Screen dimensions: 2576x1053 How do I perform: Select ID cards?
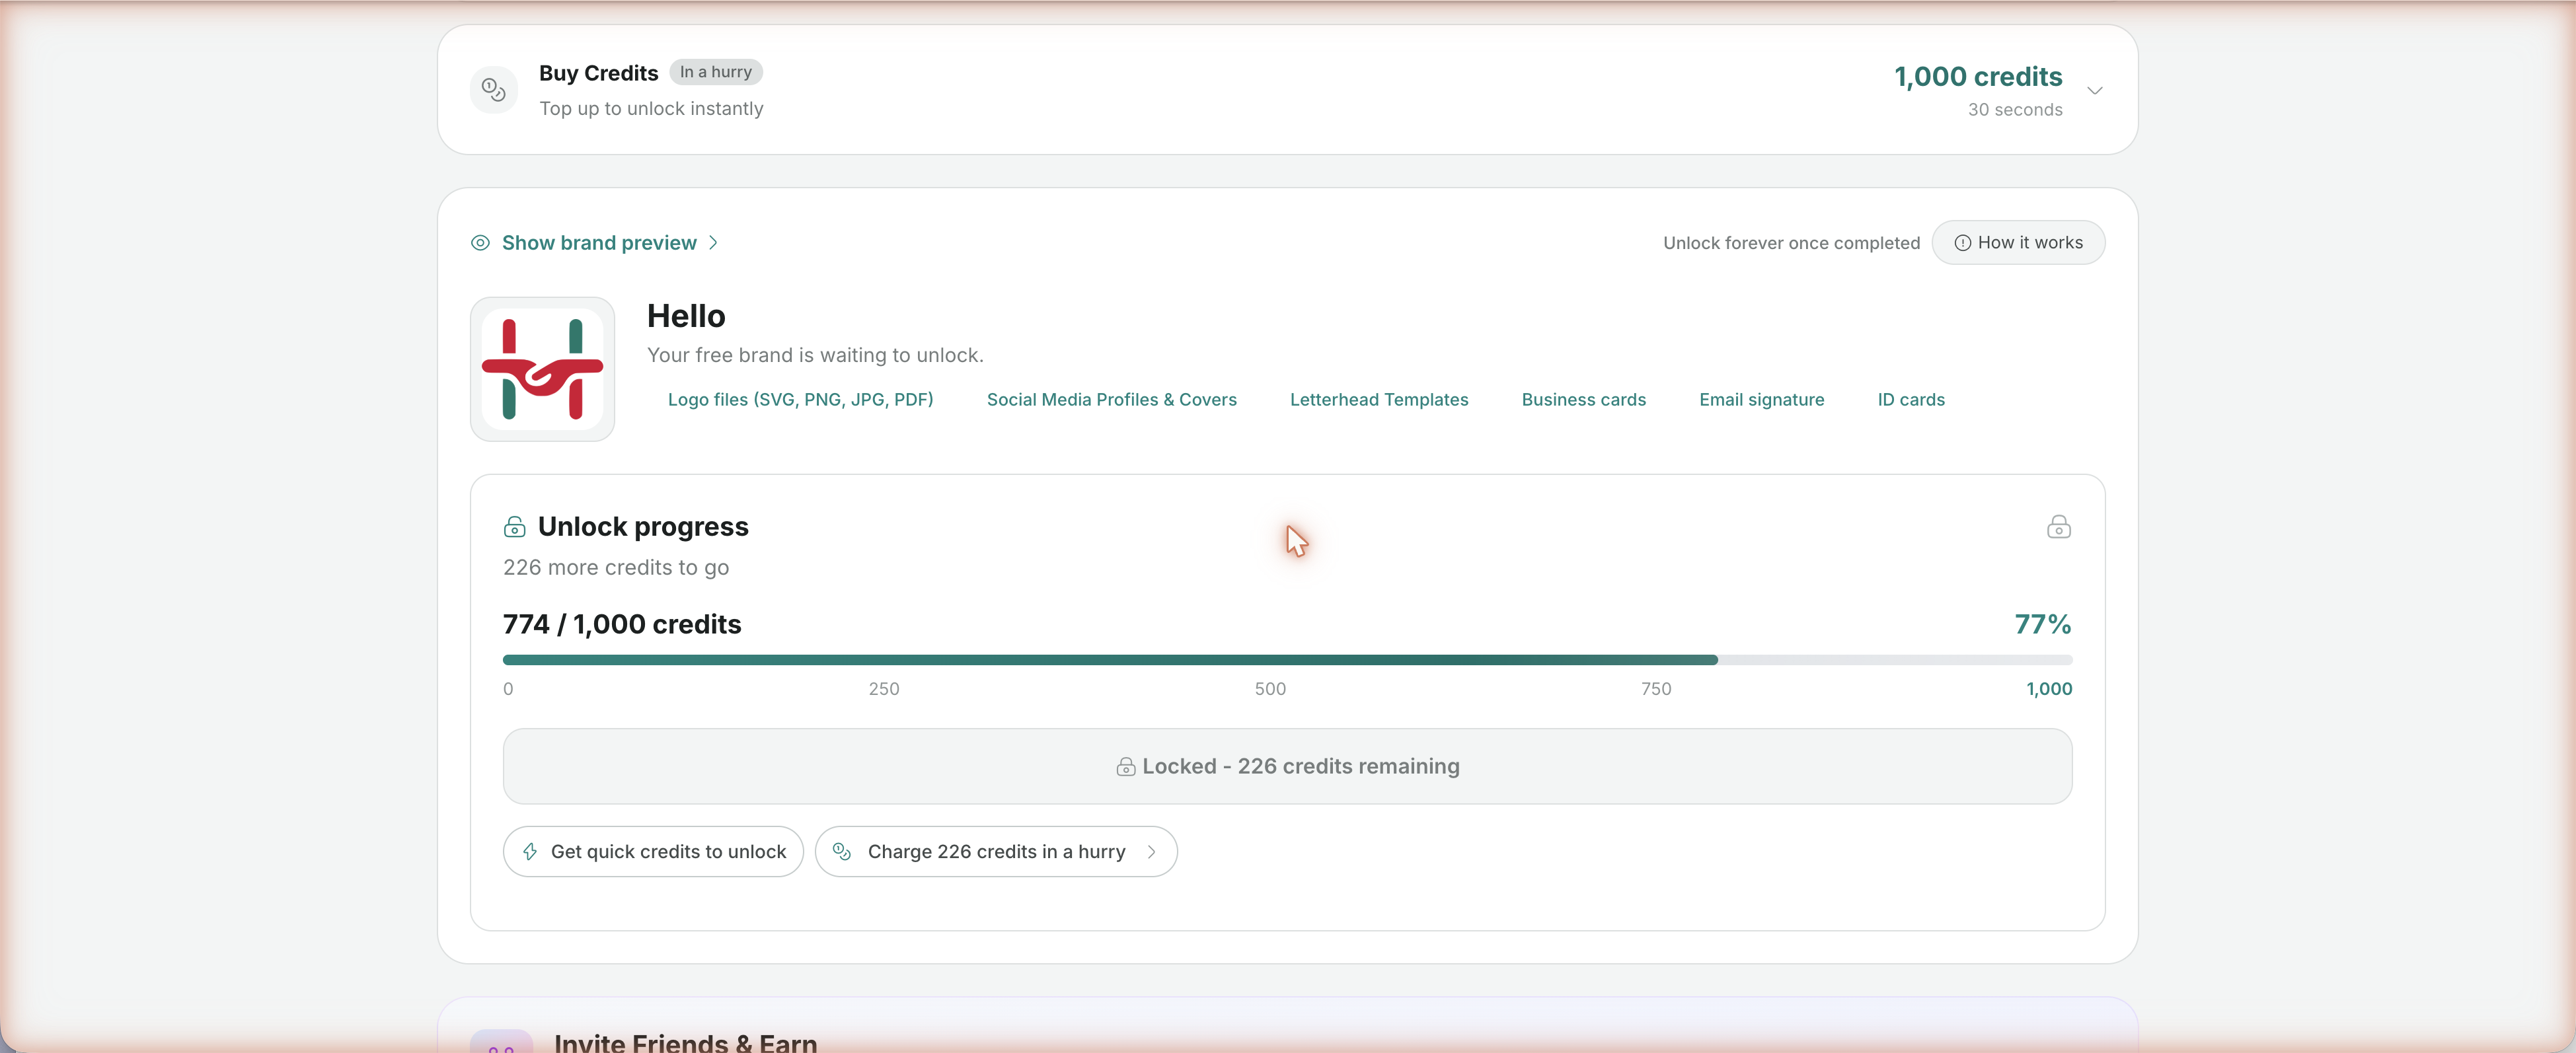coord(1910,400)
